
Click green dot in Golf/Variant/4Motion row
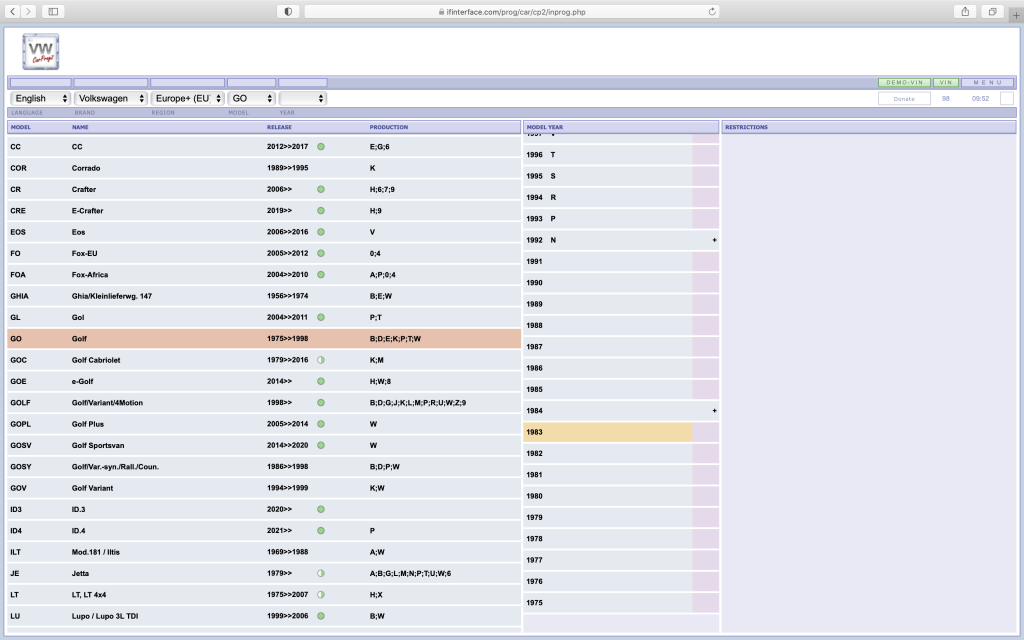(321, 403)
